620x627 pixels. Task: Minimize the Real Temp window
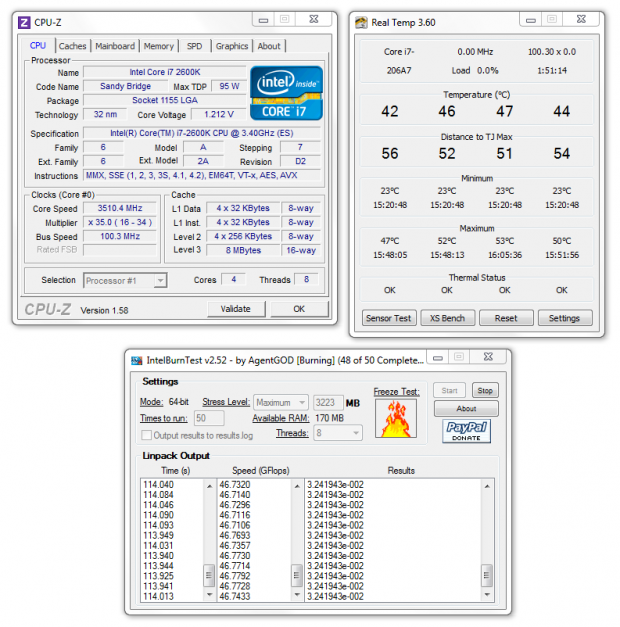tap(530, 19)
